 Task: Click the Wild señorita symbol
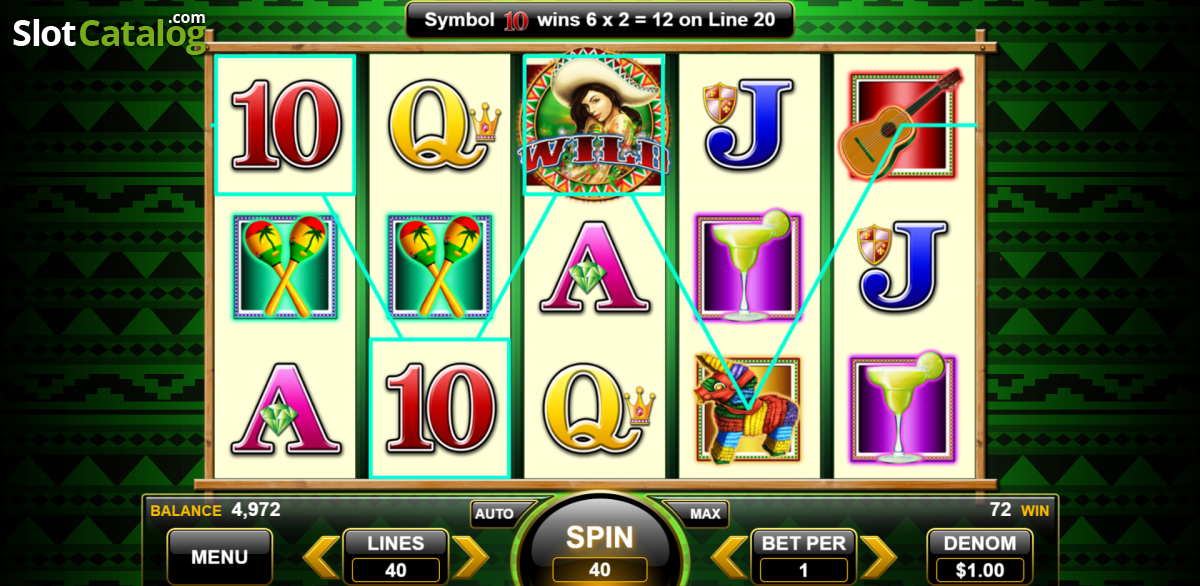tap(592, 123)
